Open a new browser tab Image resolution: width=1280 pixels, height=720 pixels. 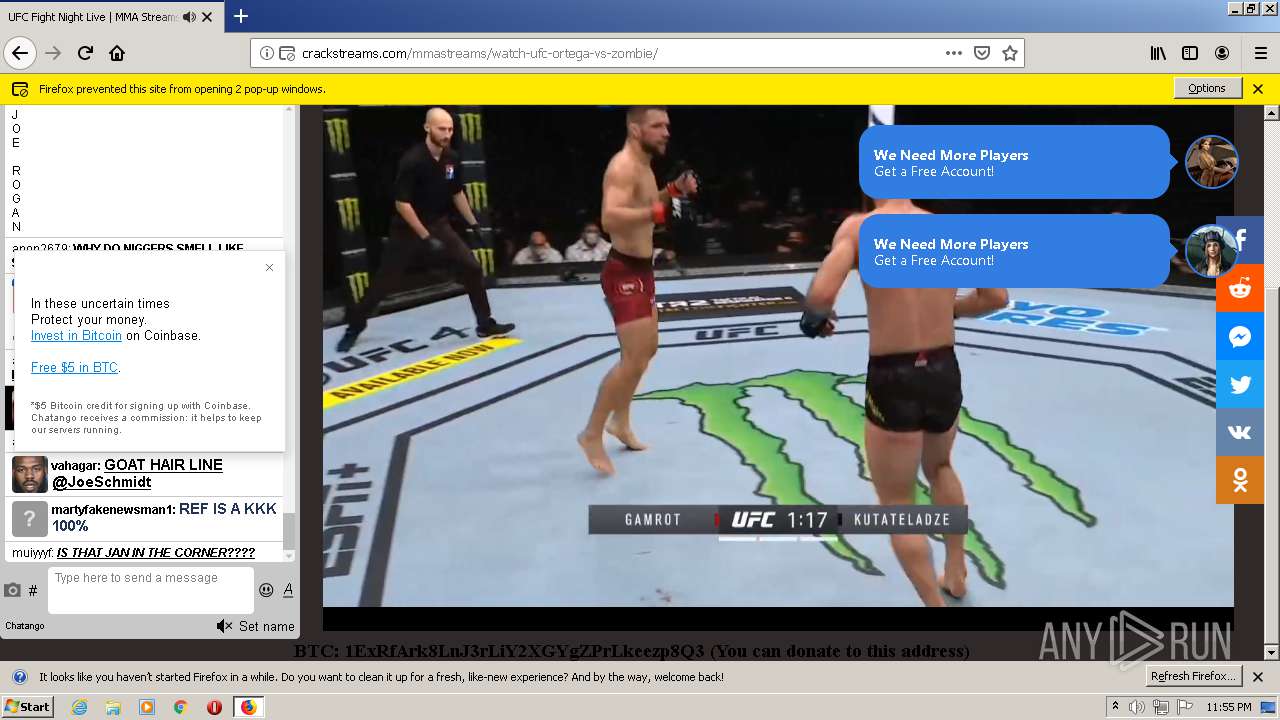(240, 16)
